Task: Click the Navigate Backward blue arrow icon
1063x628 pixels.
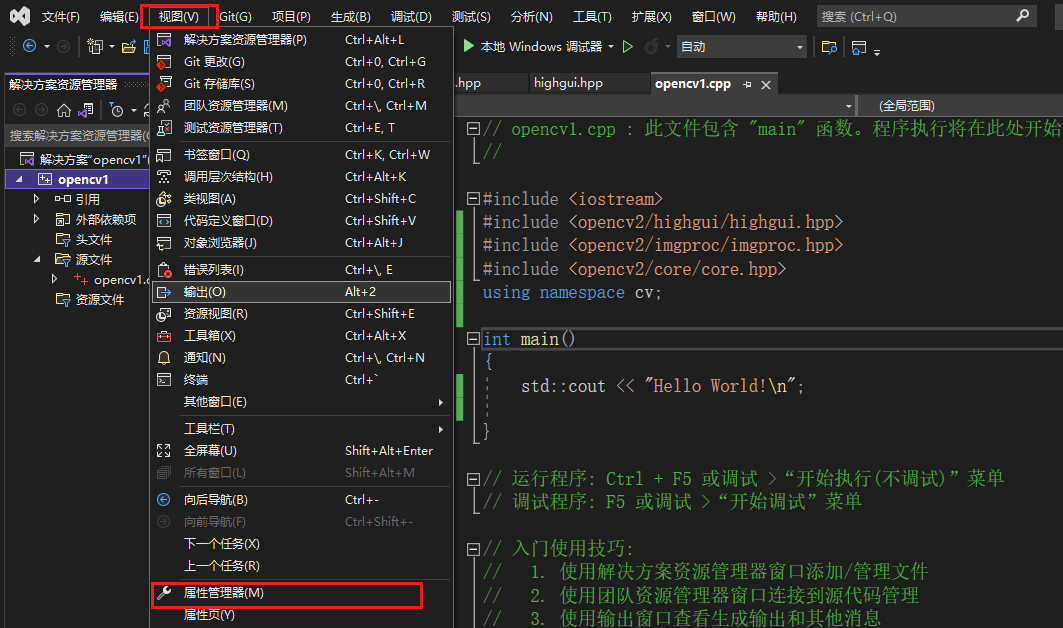Action: [29, 46]
